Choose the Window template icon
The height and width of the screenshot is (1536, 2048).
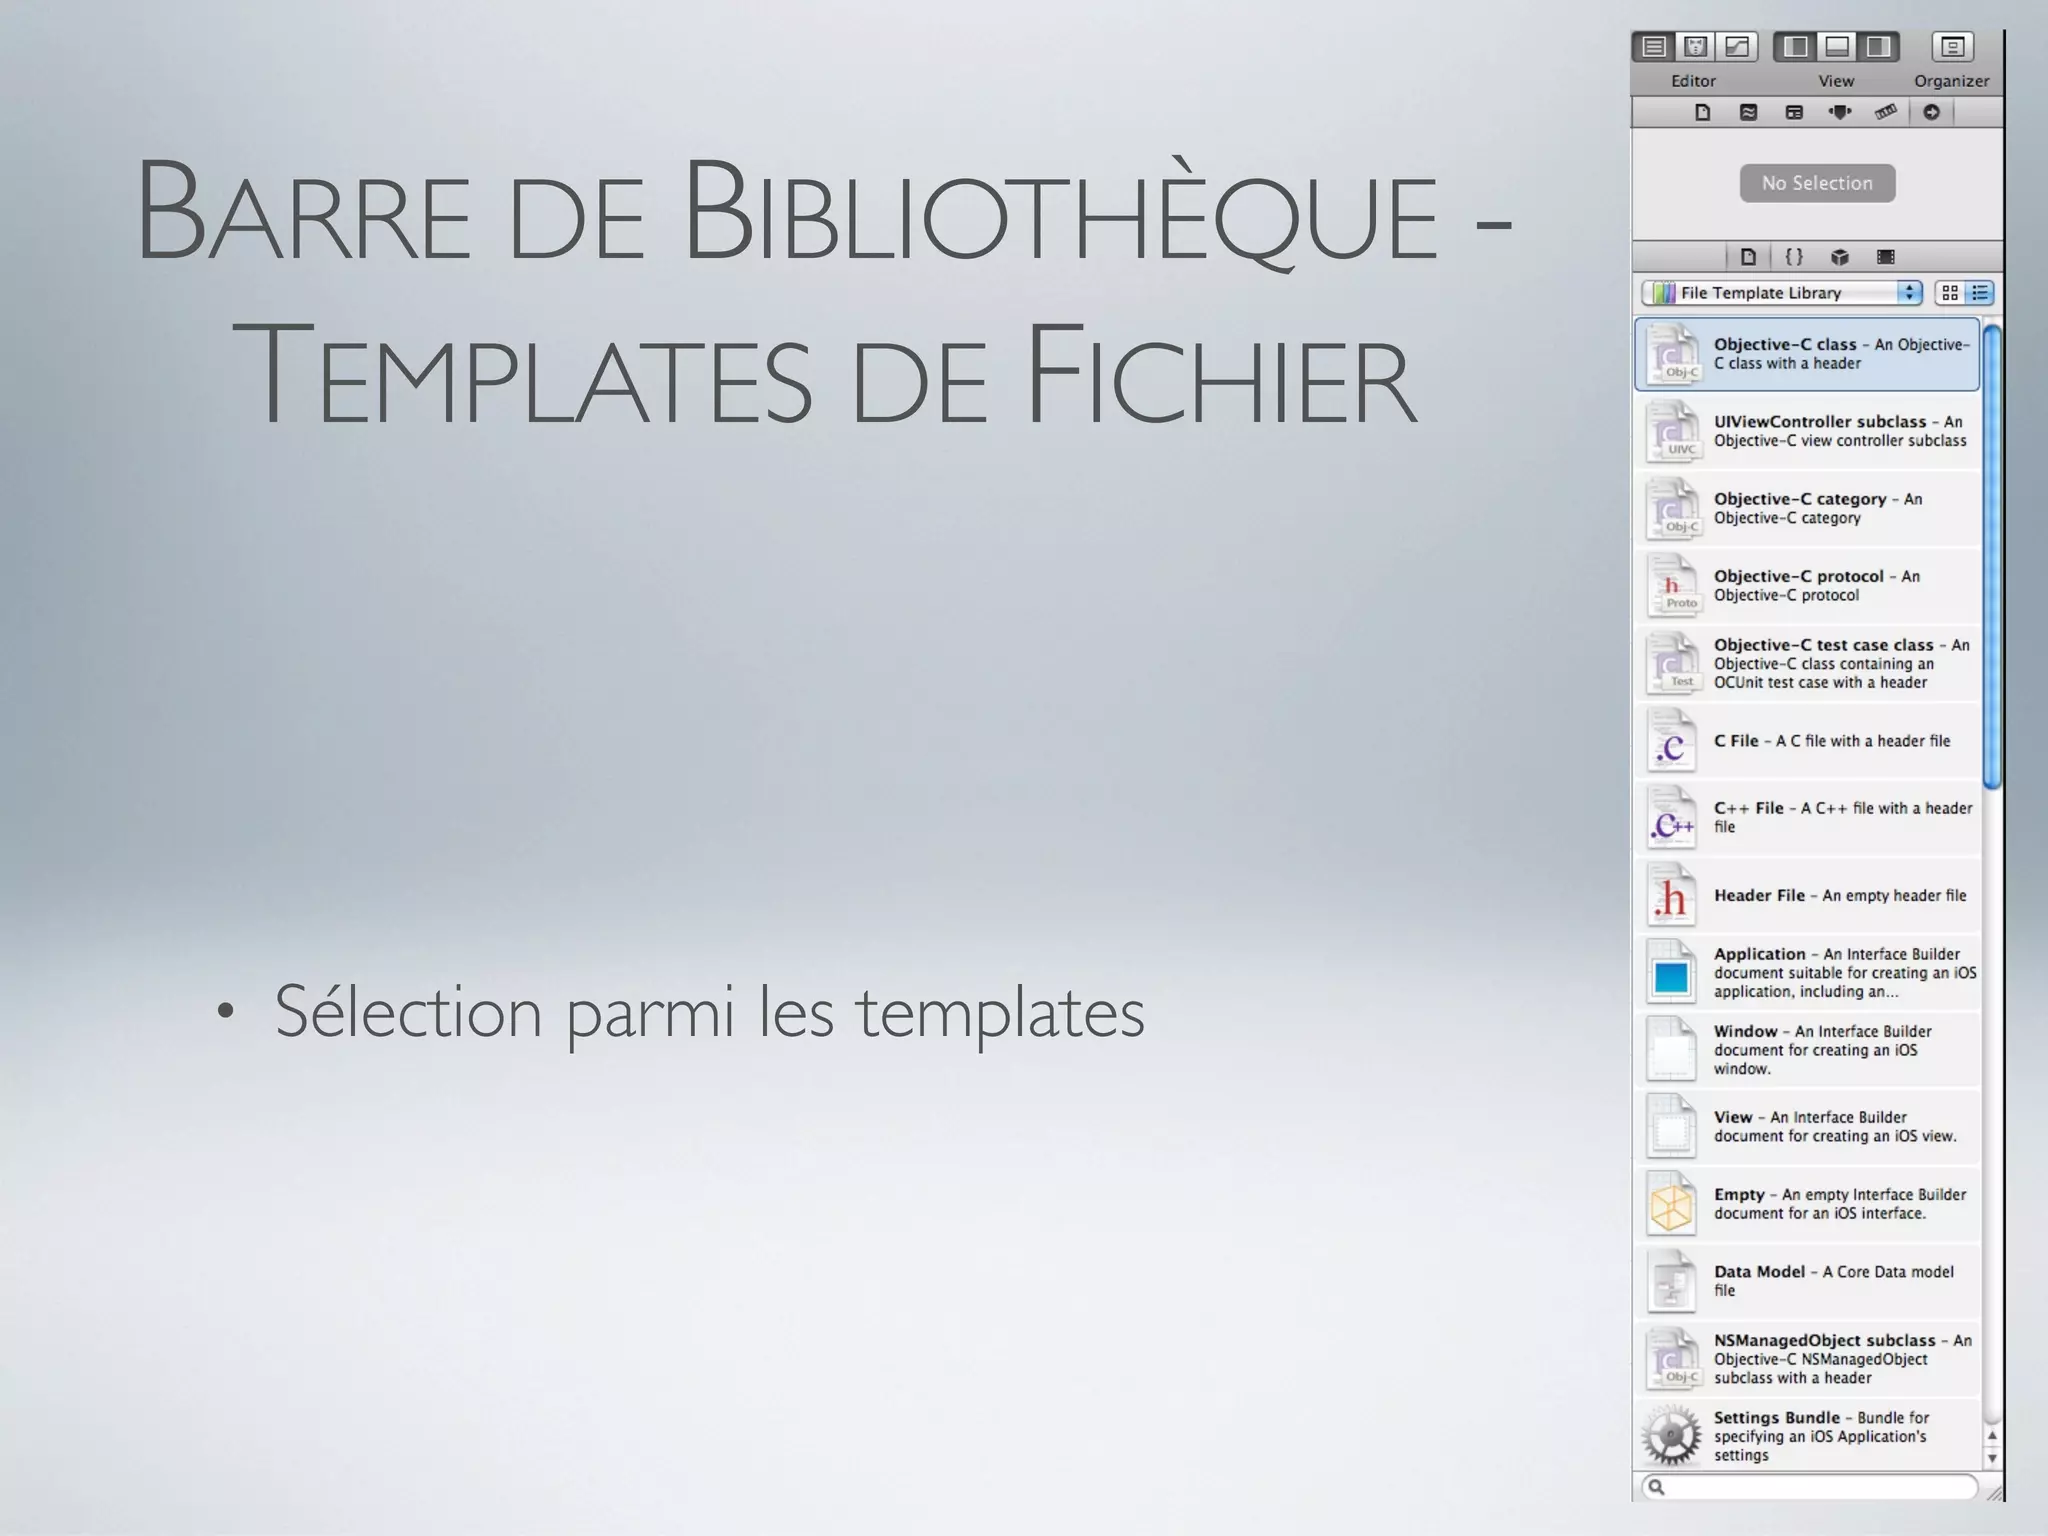[x=1671, y=1049]
